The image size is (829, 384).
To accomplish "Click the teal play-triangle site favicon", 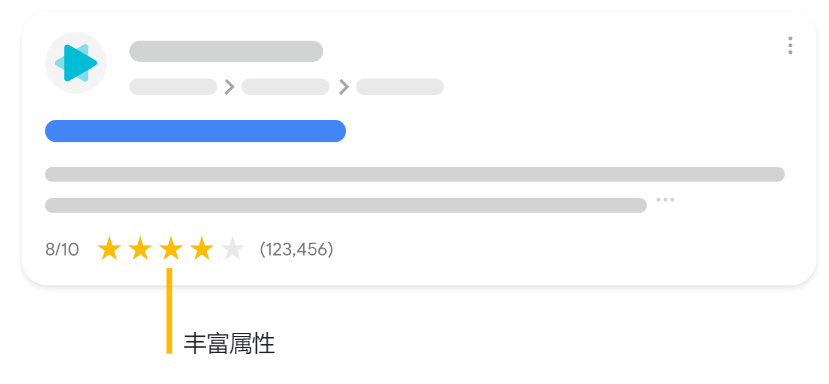I will click(76, 63).
